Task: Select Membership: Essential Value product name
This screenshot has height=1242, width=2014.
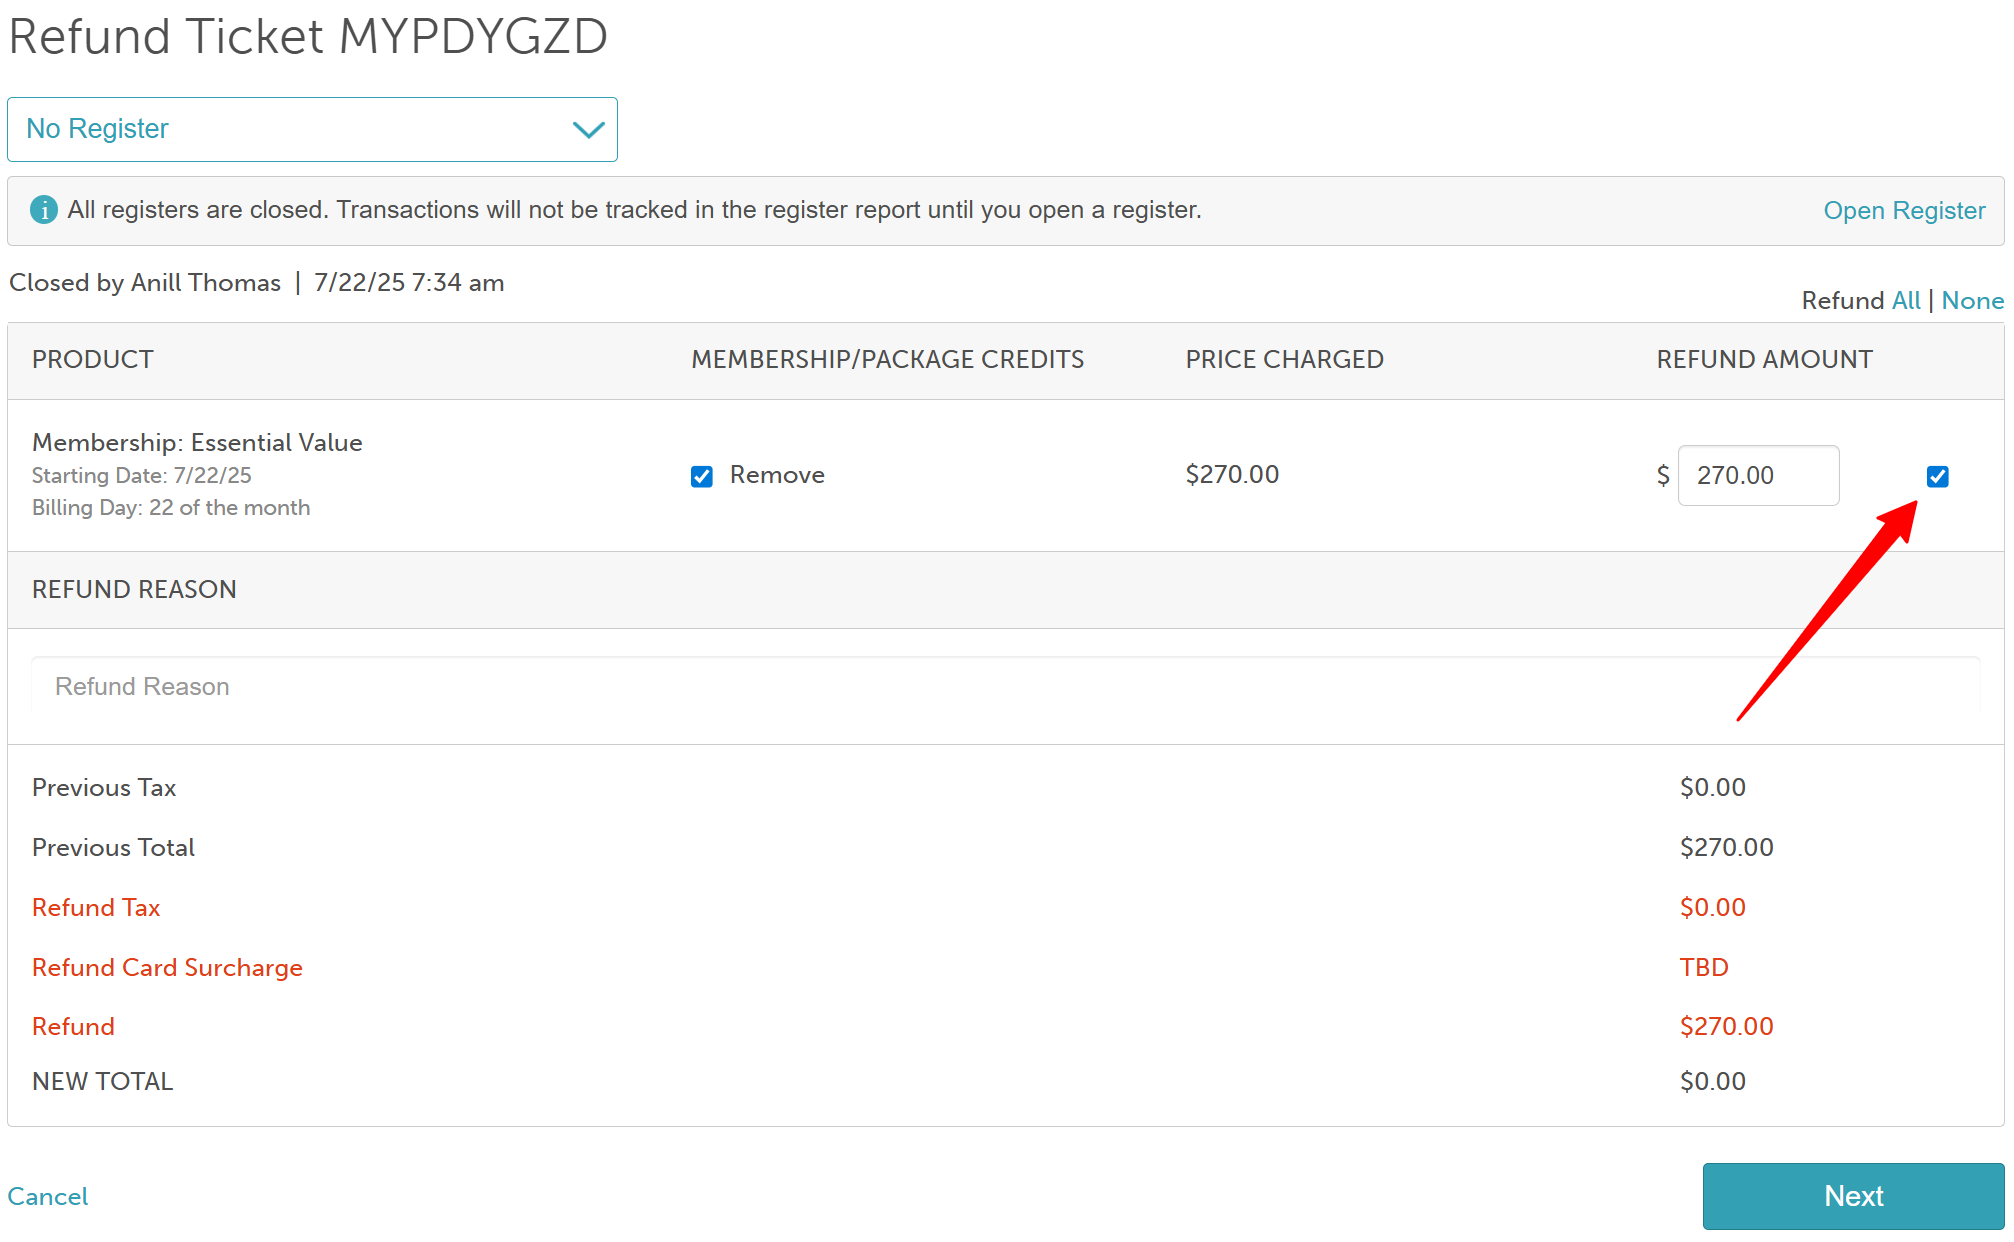Action: coord(197,442)
